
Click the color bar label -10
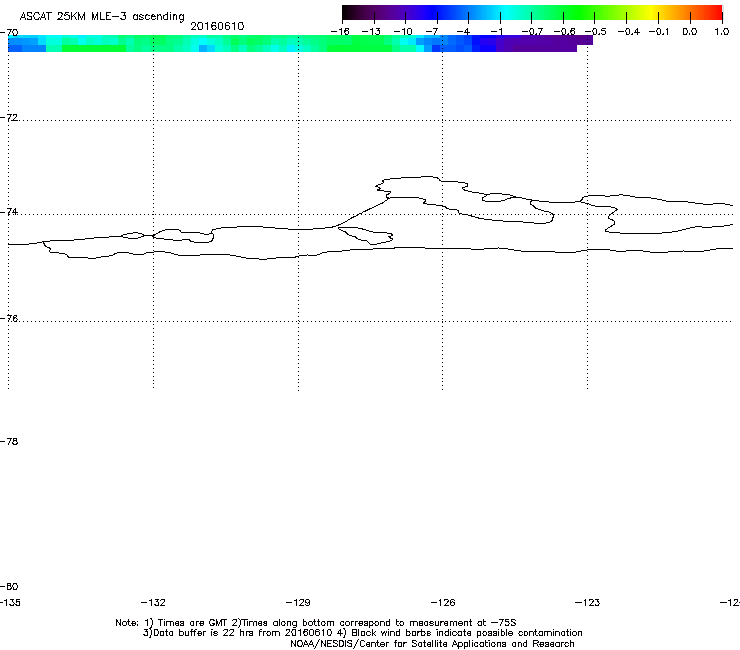[x=403, y=32]
